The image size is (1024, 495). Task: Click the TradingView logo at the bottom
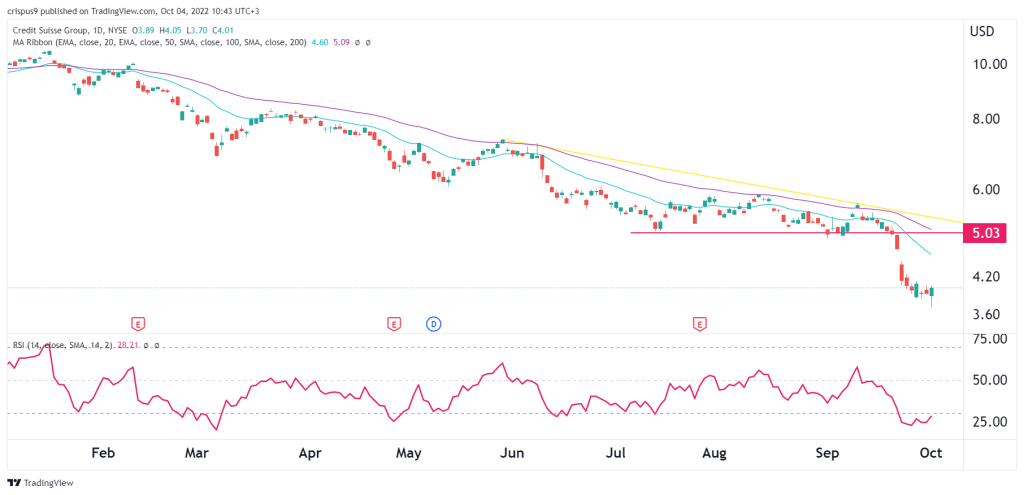tap(40, 483)
